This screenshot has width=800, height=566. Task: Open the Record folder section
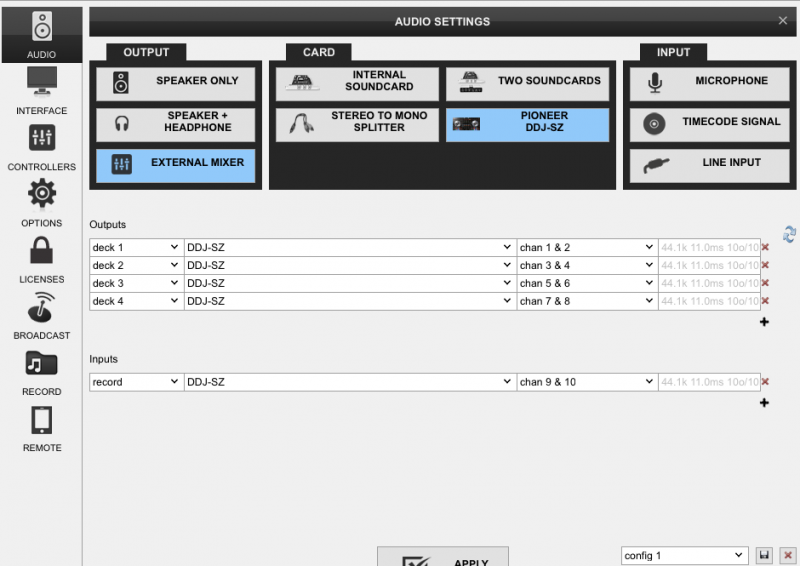[x=42, y=372]
